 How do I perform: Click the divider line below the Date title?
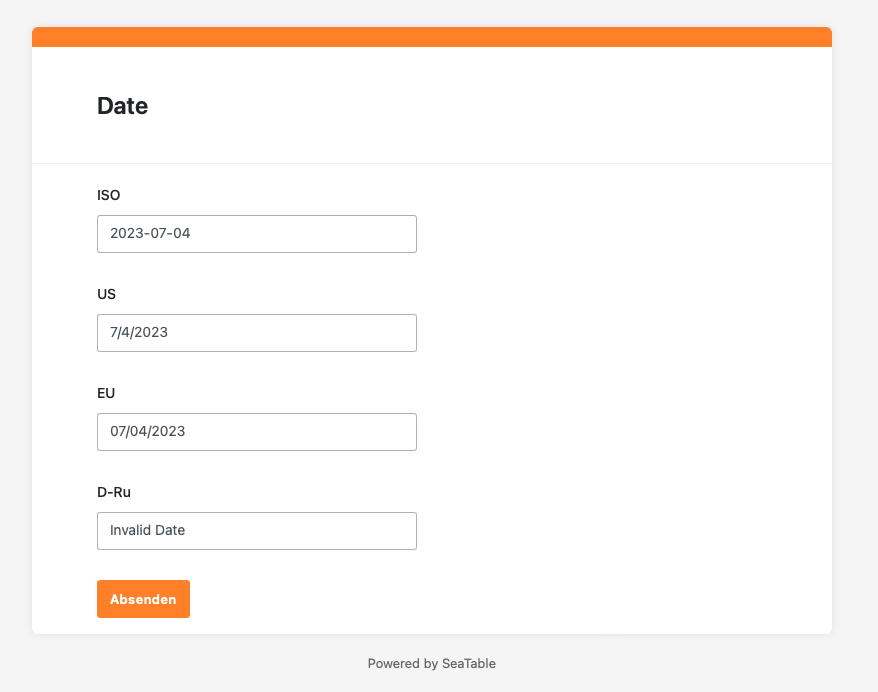pos(431,163)
